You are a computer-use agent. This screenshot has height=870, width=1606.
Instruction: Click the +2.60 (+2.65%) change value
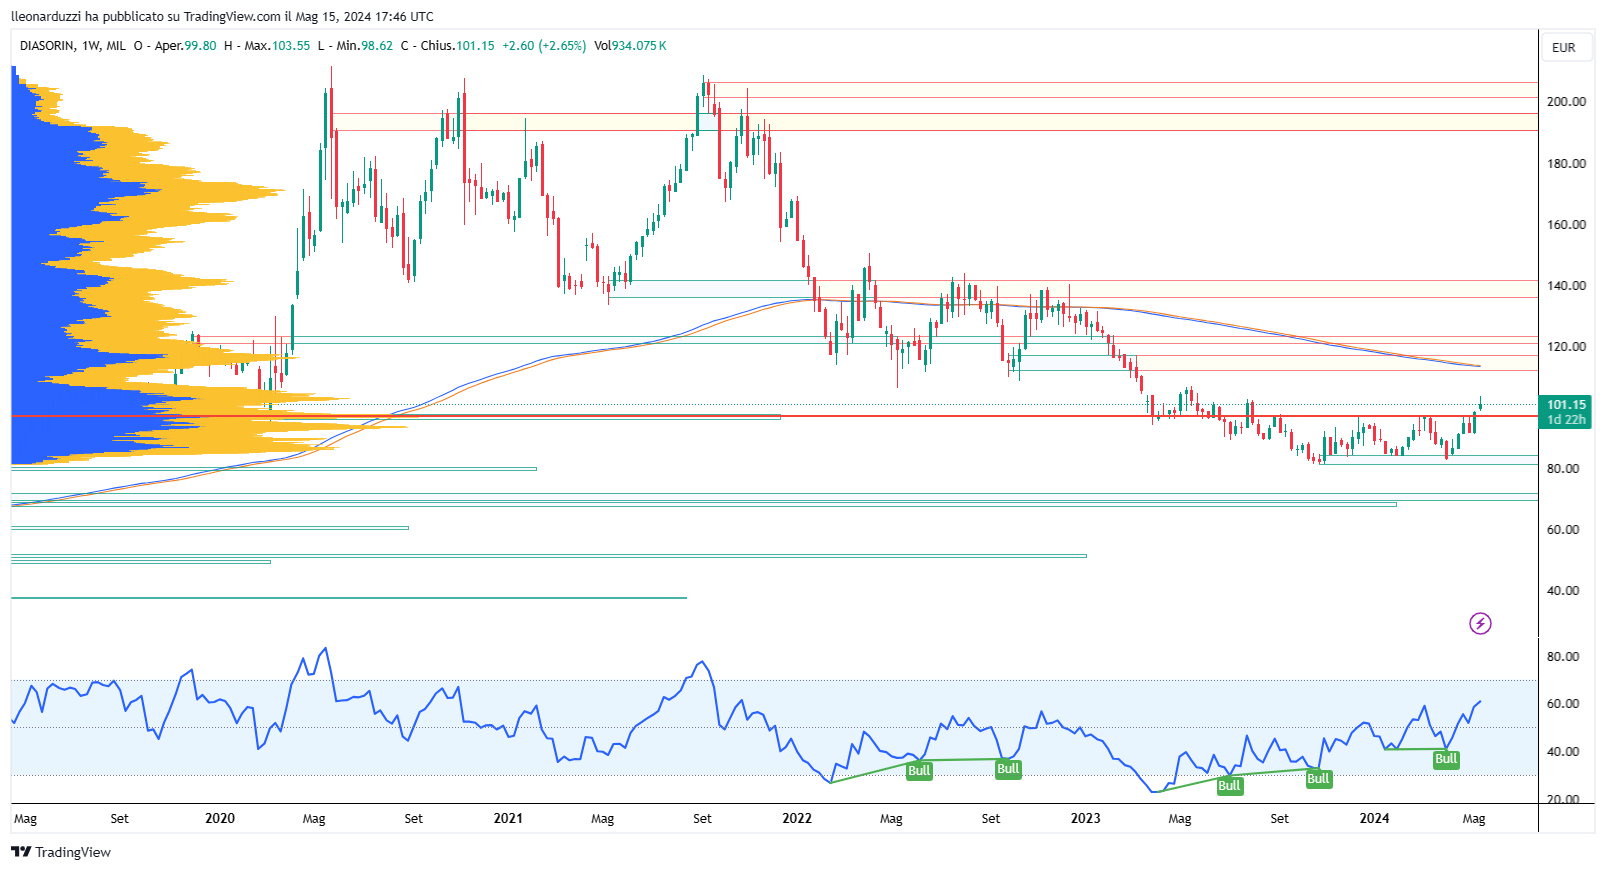click(x=544, y=46)
